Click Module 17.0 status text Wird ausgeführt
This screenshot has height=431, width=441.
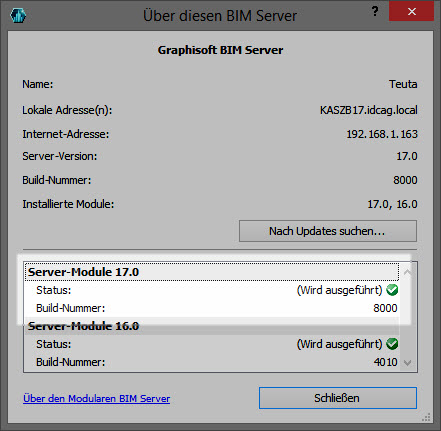339,290
